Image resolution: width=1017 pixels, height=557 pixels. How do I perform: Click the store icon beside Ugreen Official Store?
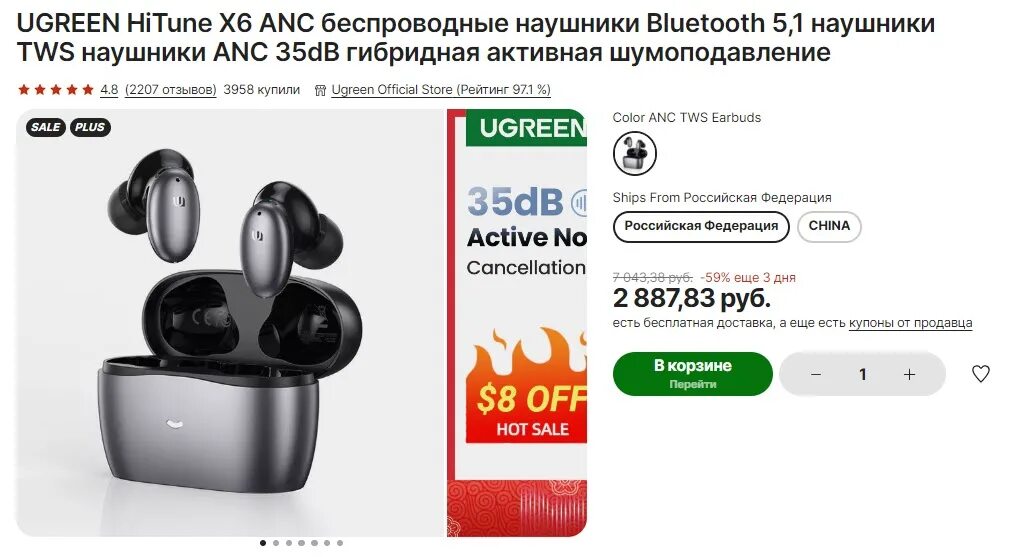click(x=320, y=90)
